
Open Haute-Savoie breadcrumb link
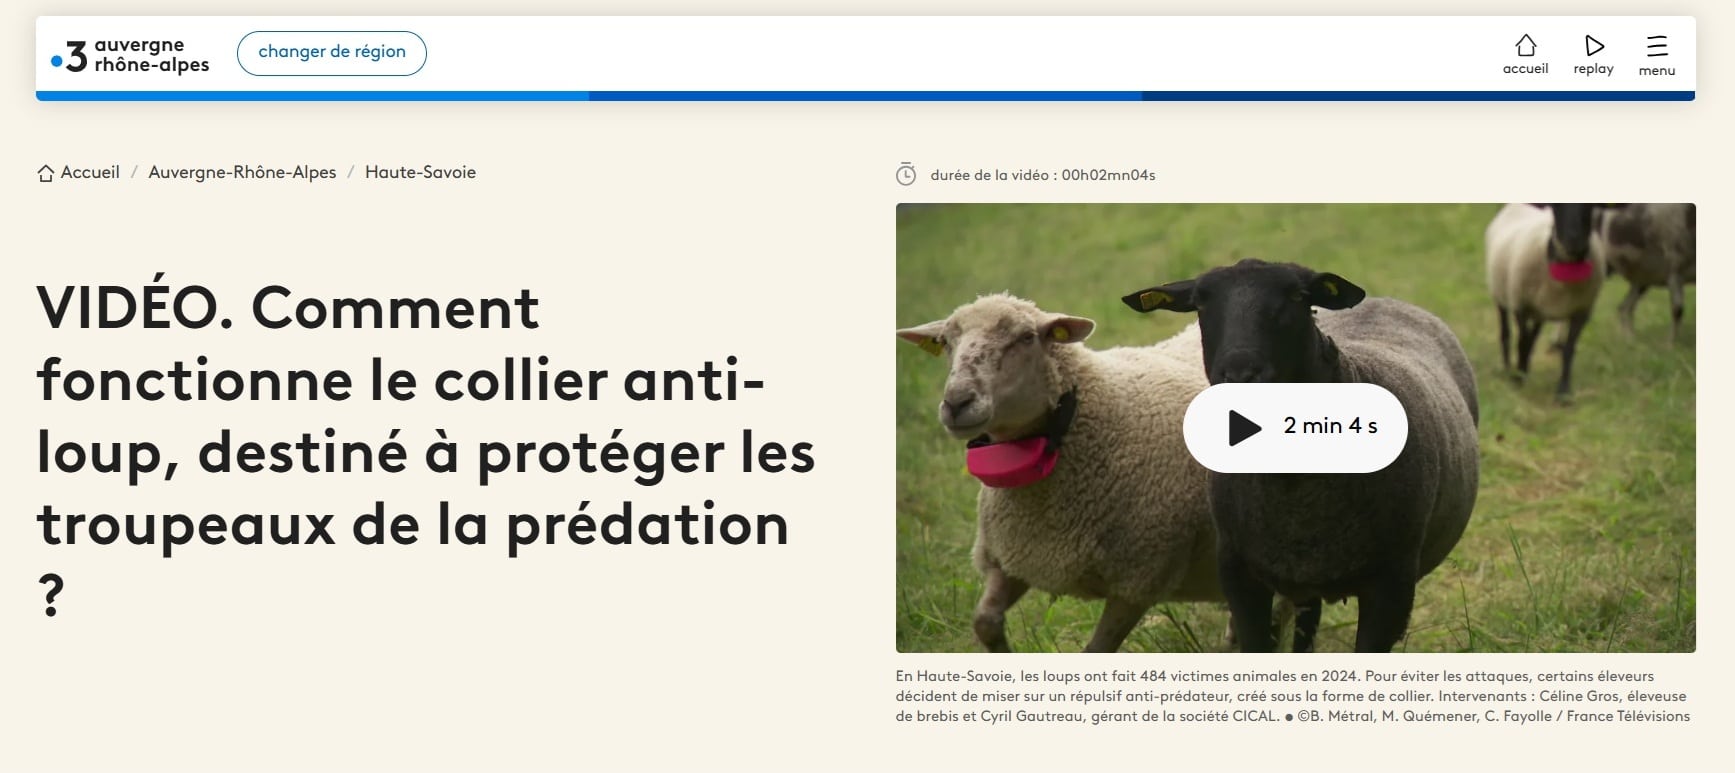420,172
